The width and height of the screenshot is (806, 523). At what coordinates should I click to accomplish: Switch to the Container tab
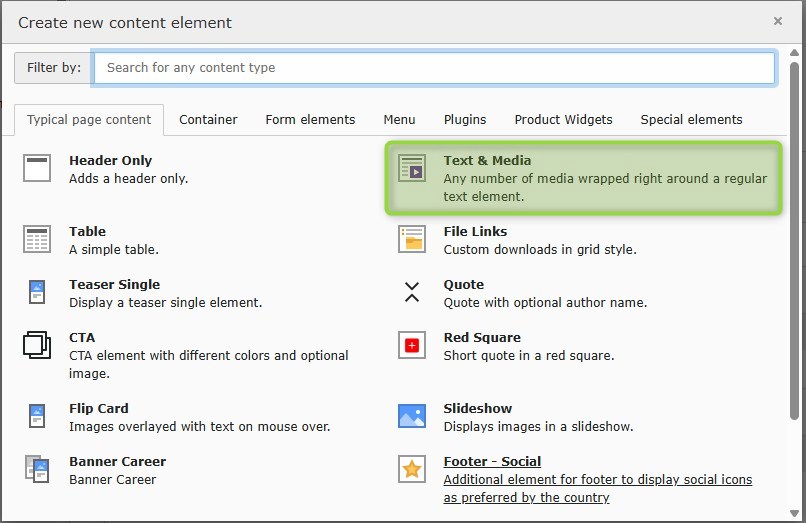click(x=208, y=120)
